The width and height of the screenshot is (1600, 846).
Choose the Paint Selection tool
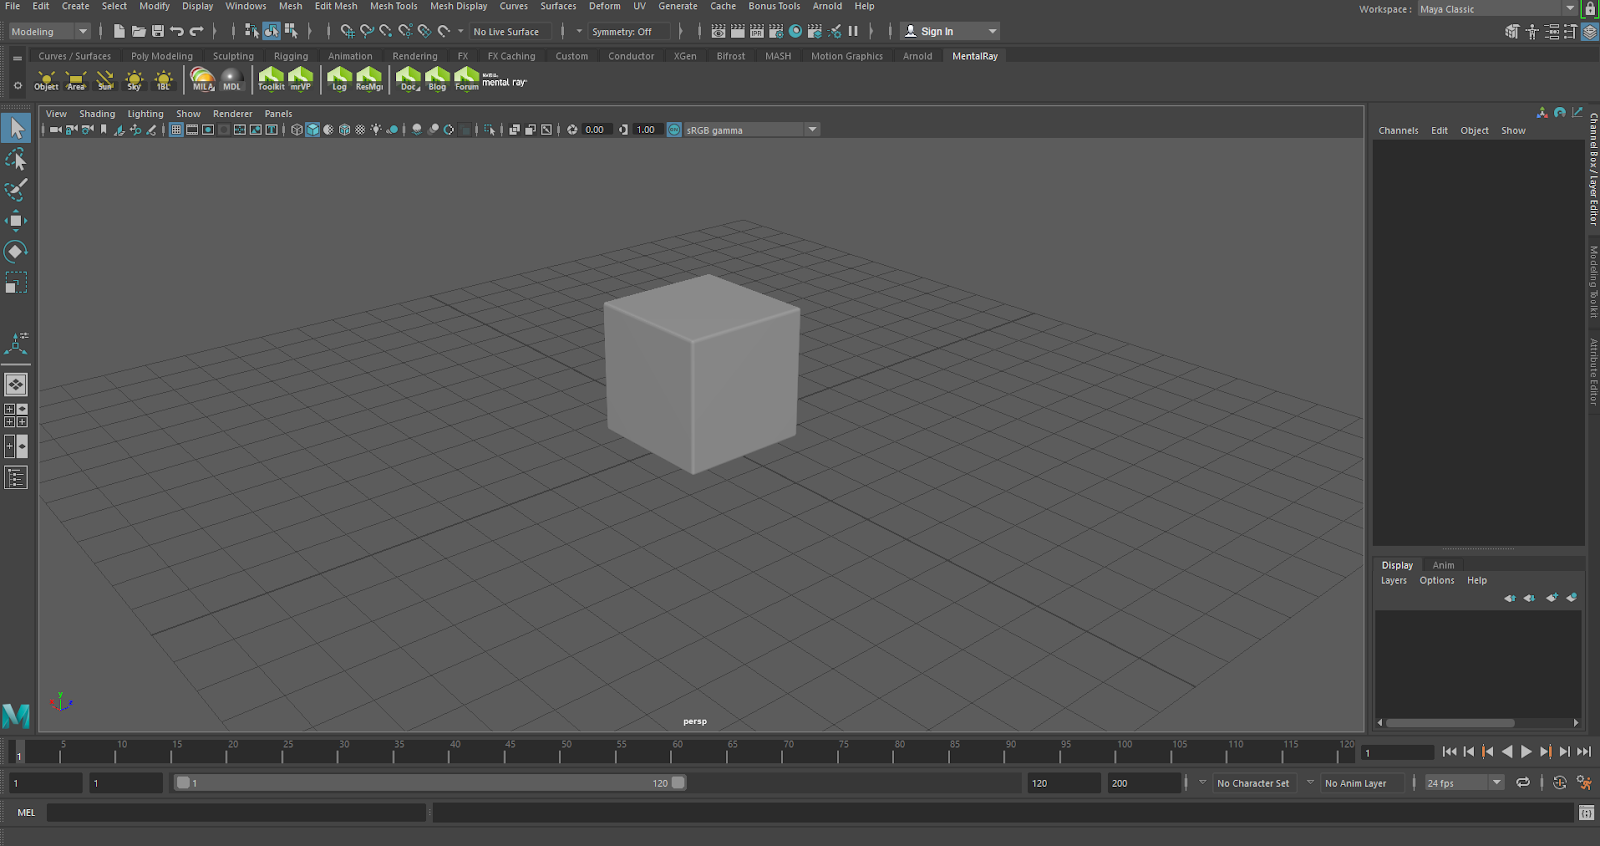pyautogui.click(x=16, y=190)
